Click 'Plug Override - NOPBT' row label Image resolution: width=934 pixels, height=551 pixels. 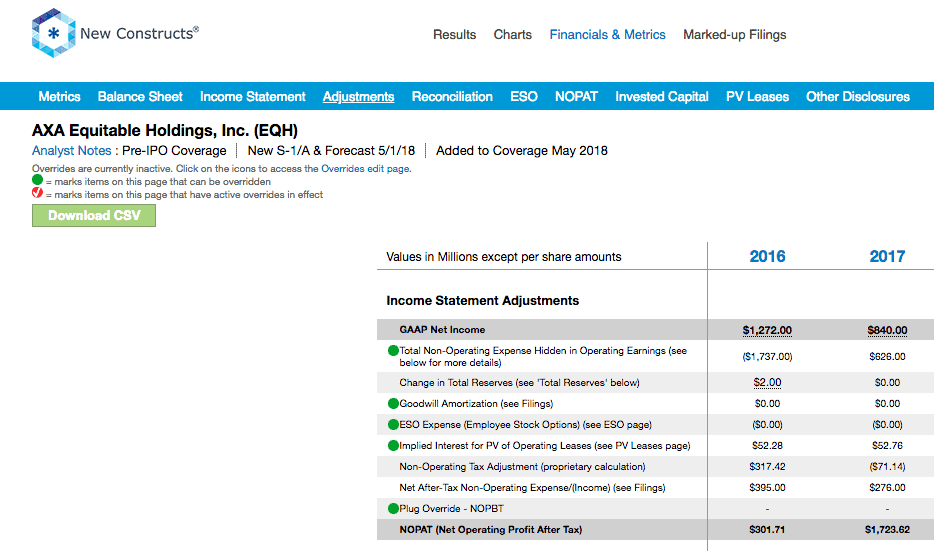452,509
